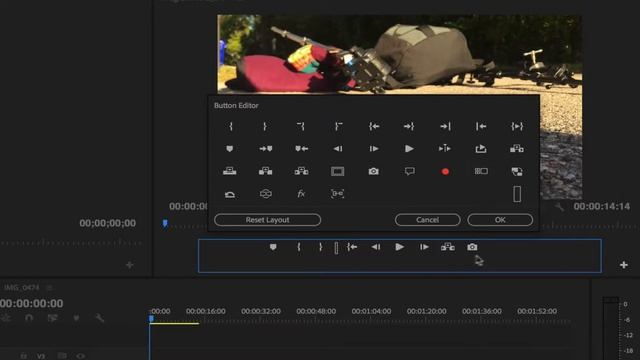
Task: Choose the Export Frame camera icon in Button Editor
Action: coord(373,171)
